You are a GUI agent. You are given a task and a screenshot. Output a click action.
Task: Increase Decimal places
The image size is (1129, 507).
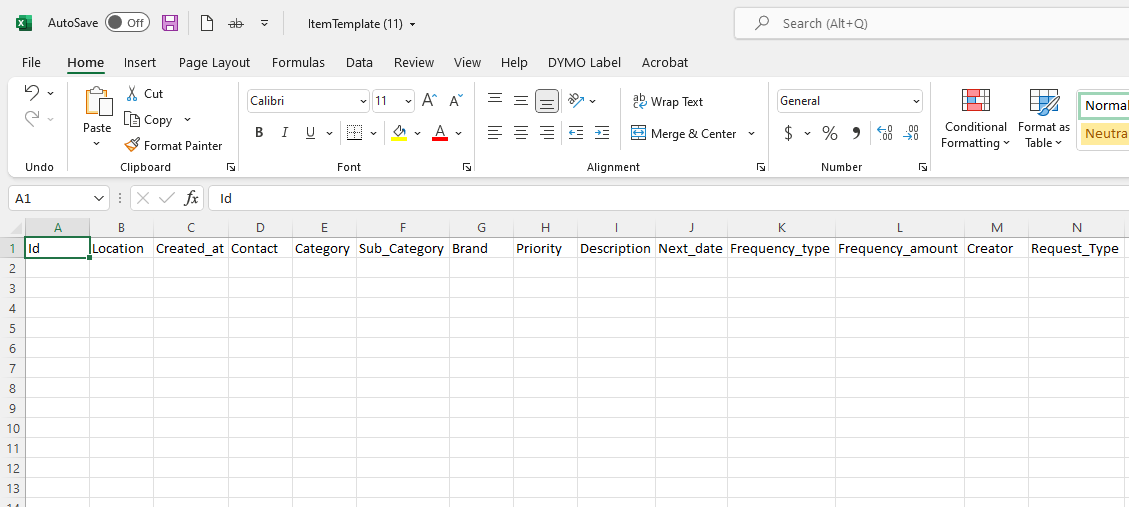tap(885, 133)
